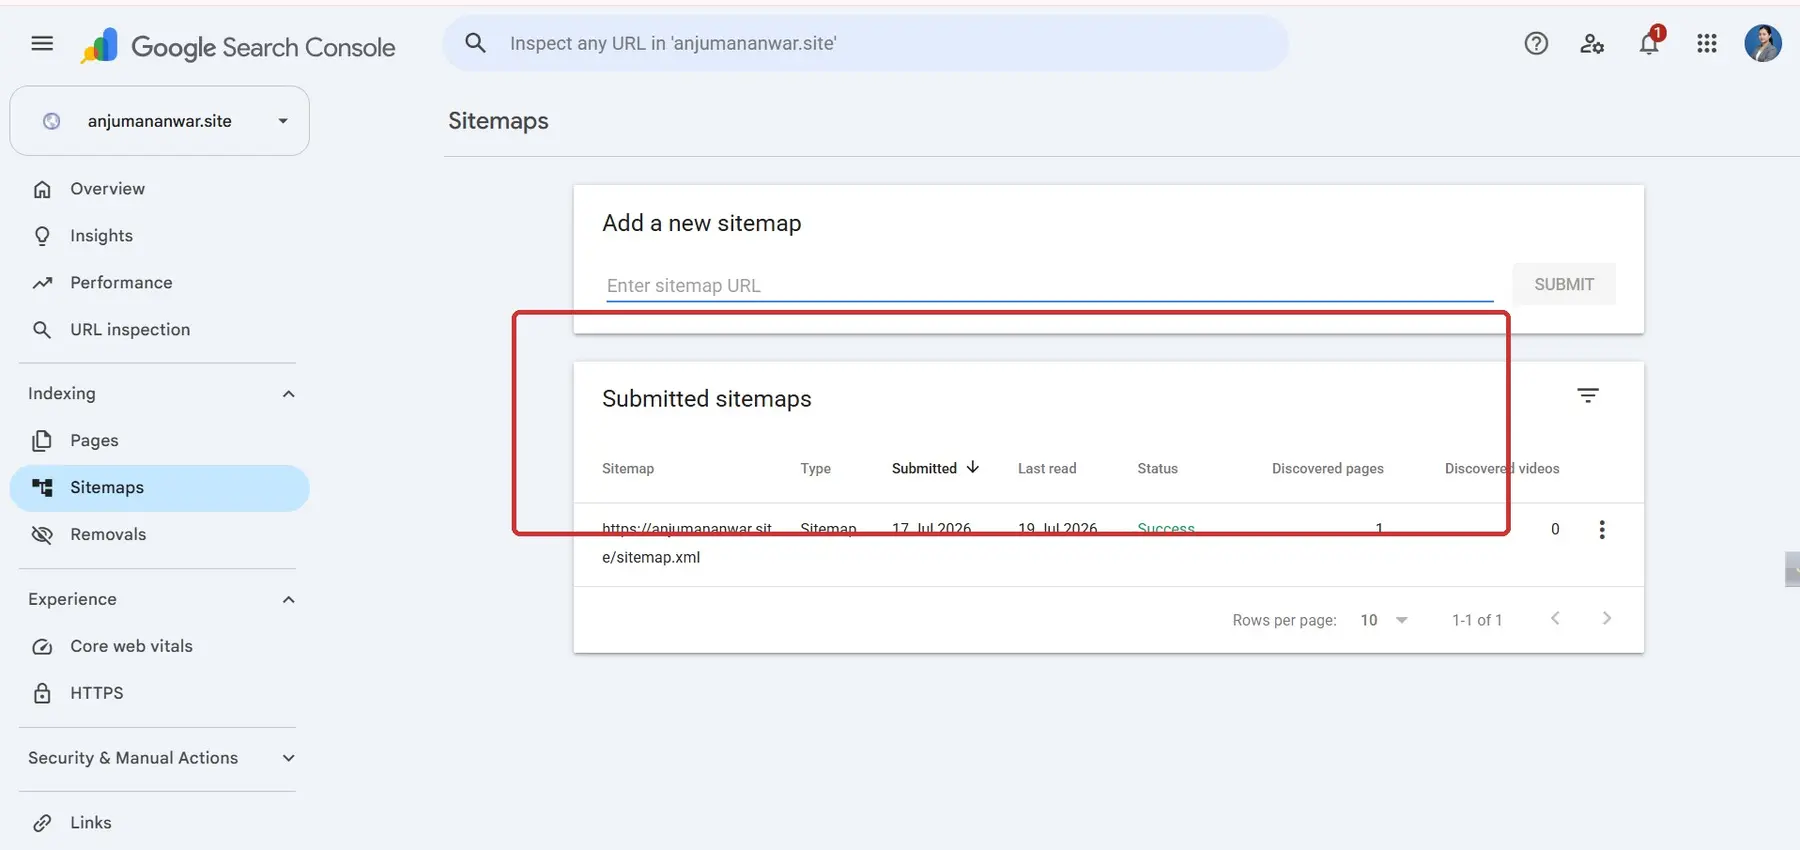Click the Status column header

click(1157, 468)
